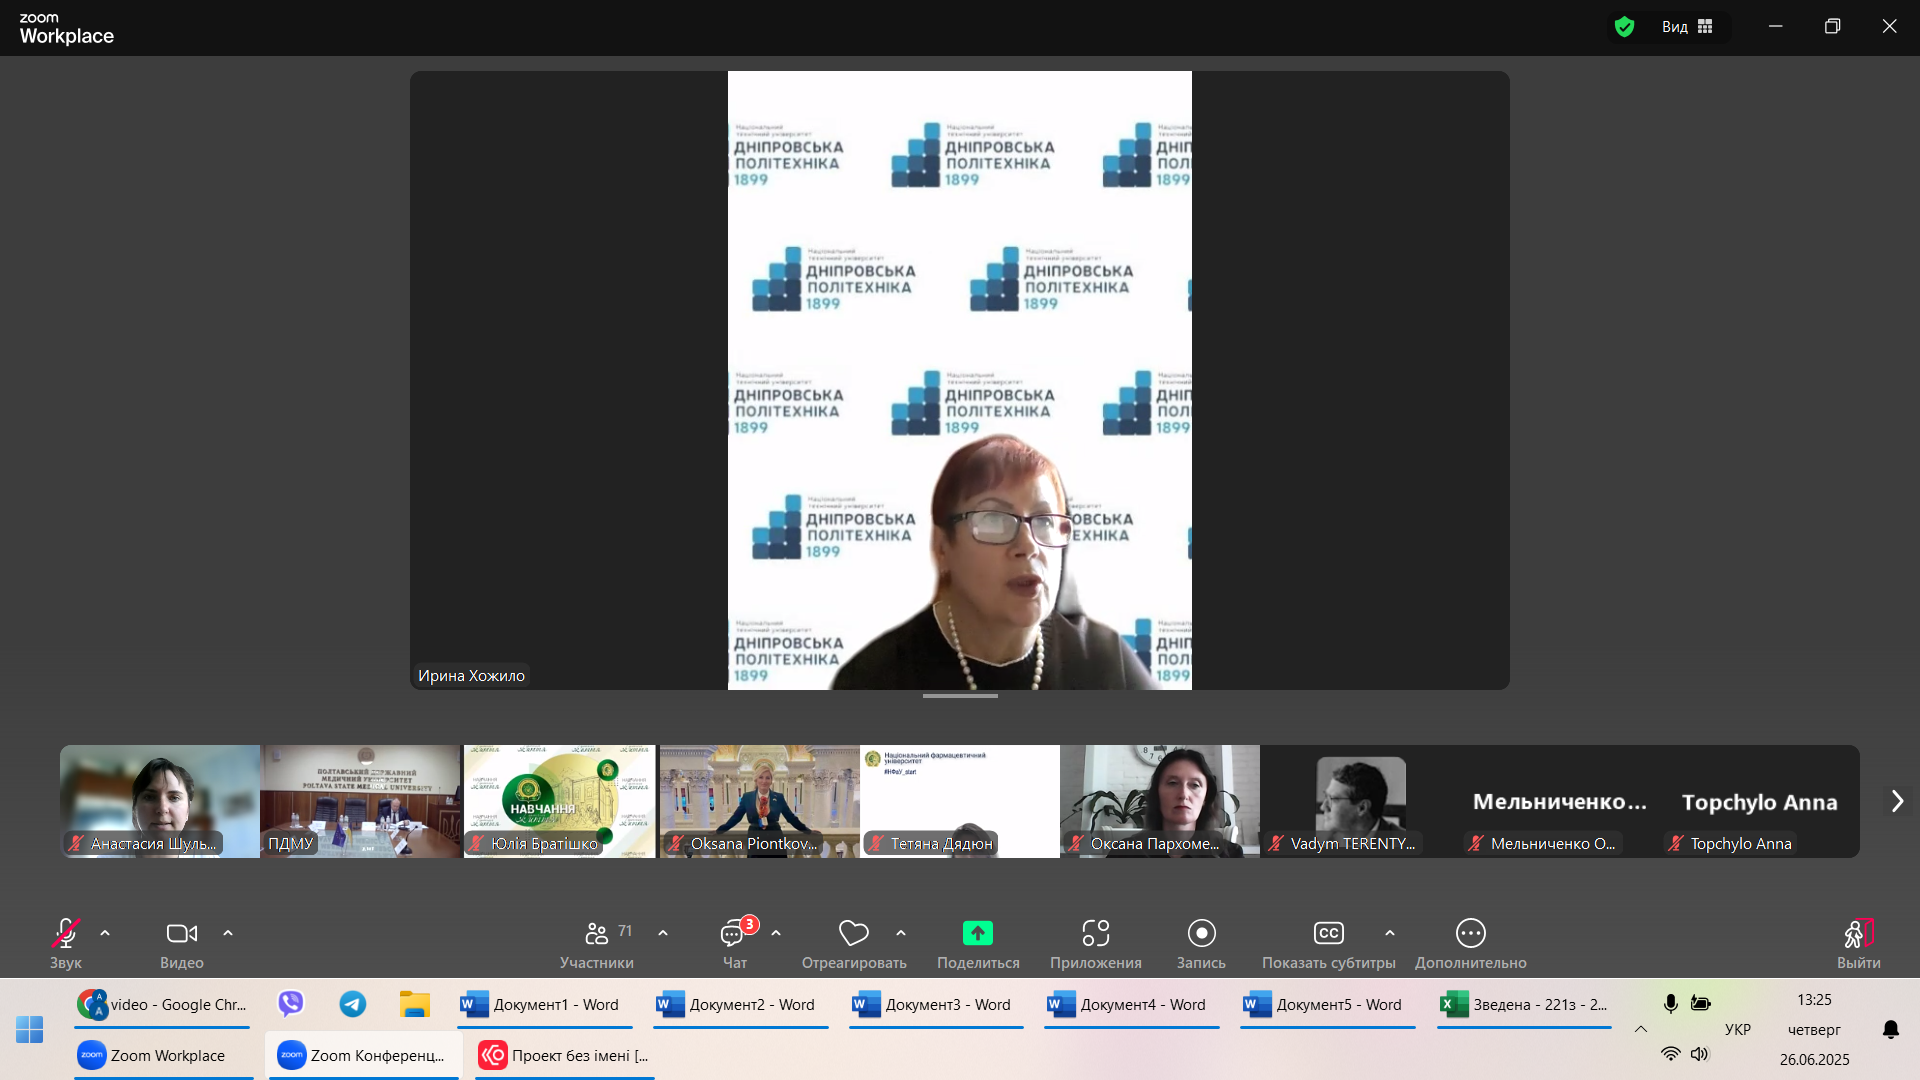Open clock and date 26.06.2025
This screenshot has height=1080, width=1920.
pos(1814,1029)
